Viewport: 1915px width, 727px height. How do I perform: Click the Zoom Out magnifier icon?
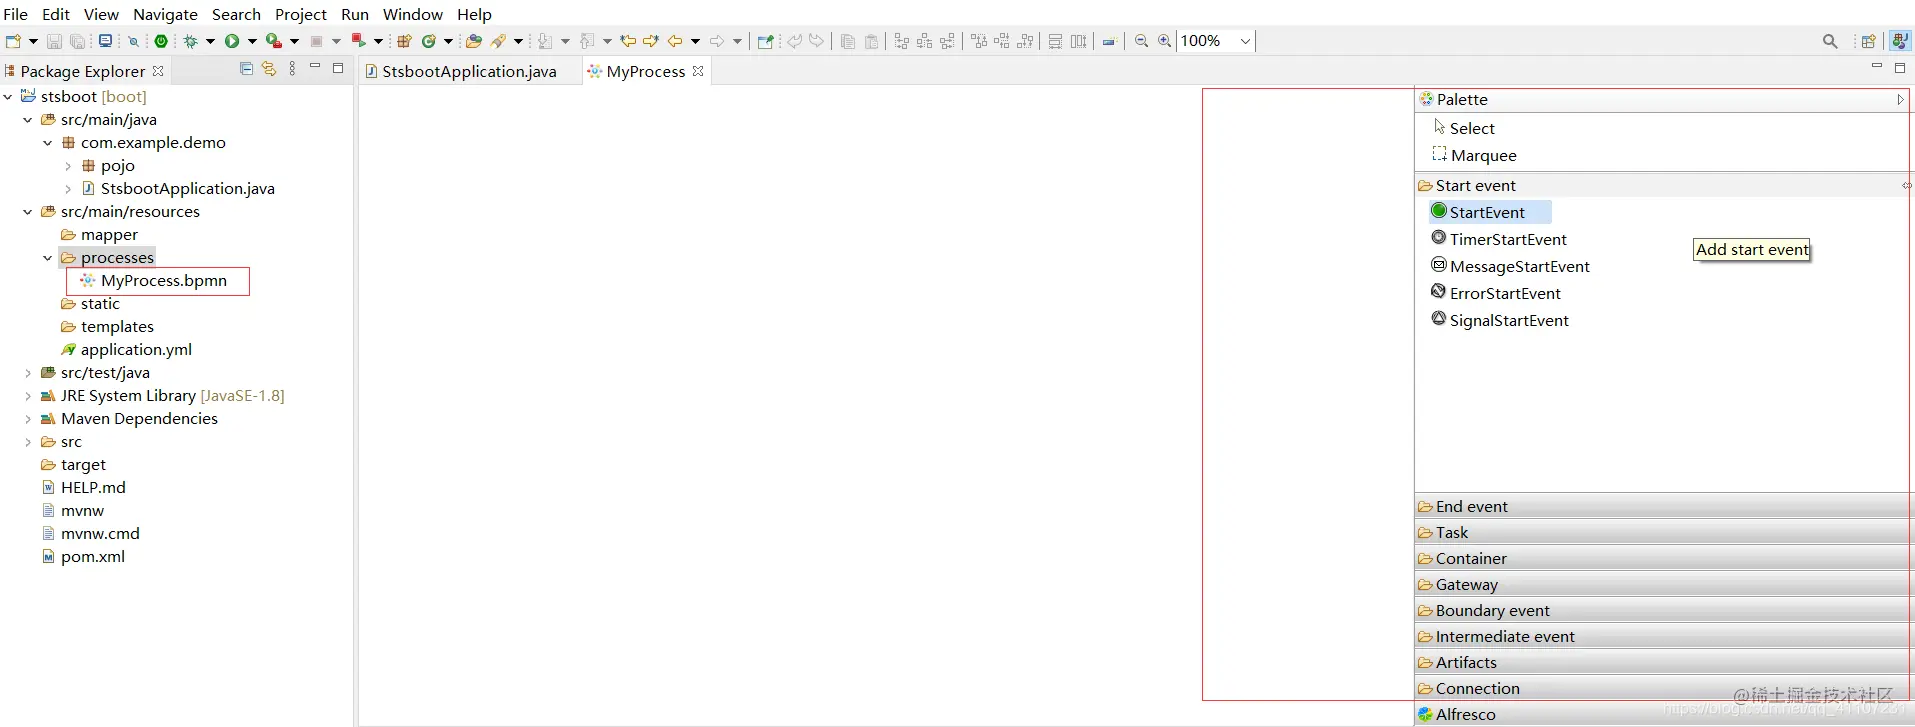coord(1141,41)
